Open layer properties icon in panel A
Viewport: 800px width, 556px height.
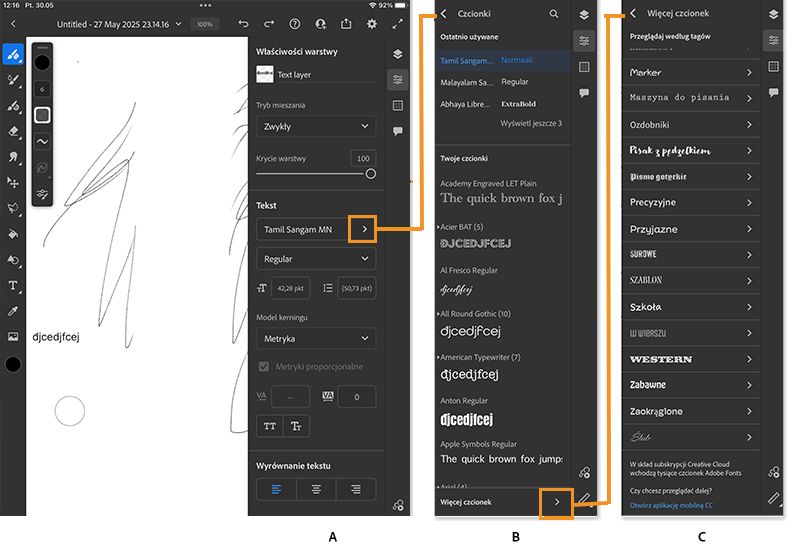398,80
